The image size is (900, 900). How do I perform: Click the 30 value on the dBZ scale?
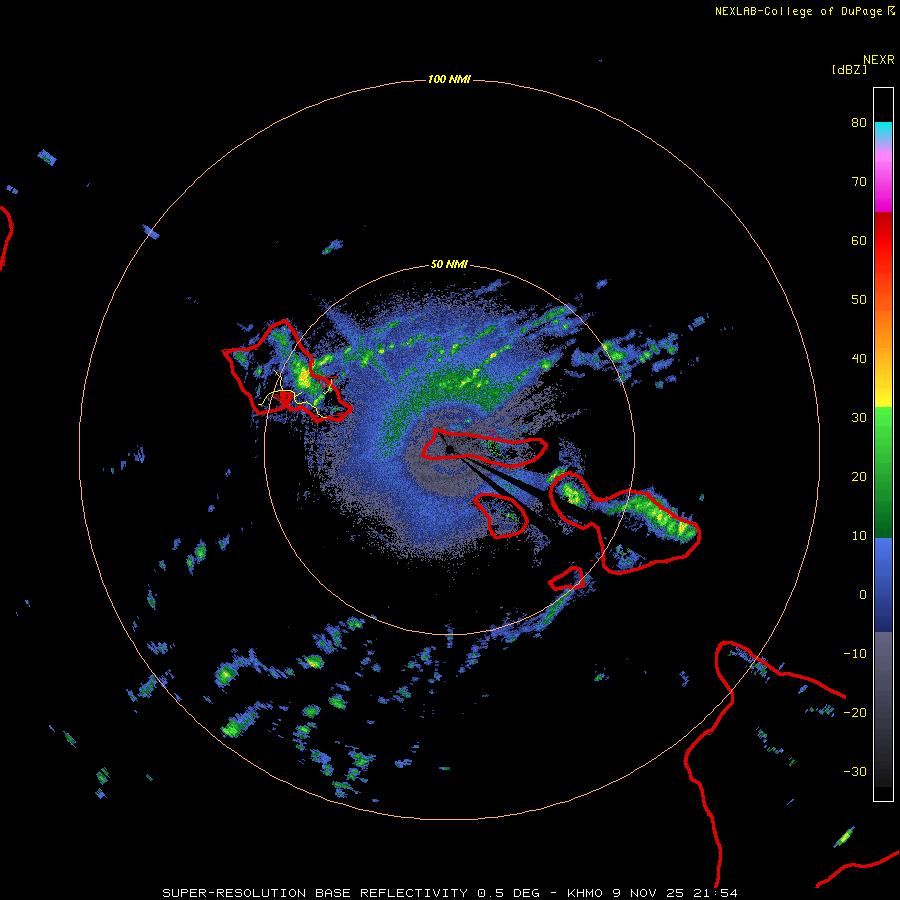pyautogui.click(x=859, y=418)
